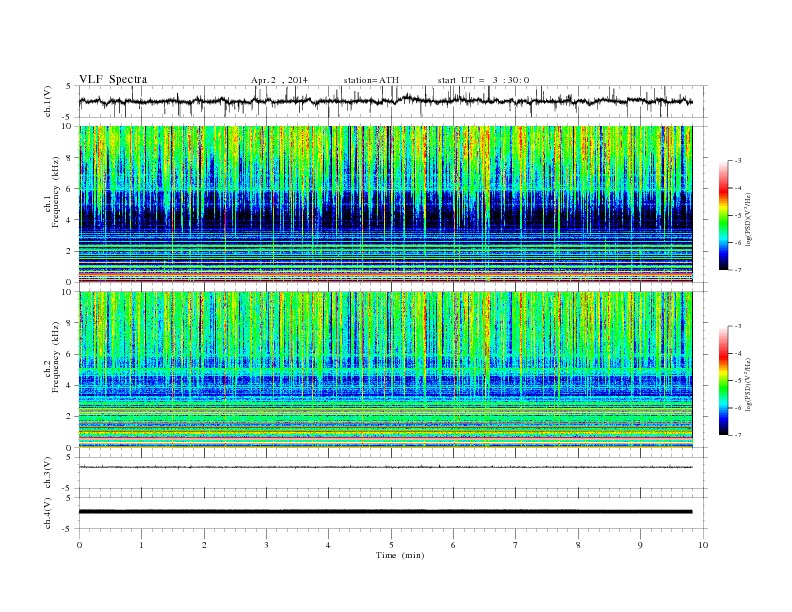Image resolution: width=792 pixels, height=612 pixels.
Task: Click the bottom time axis tick label "10"
Action: coord(703,545)
